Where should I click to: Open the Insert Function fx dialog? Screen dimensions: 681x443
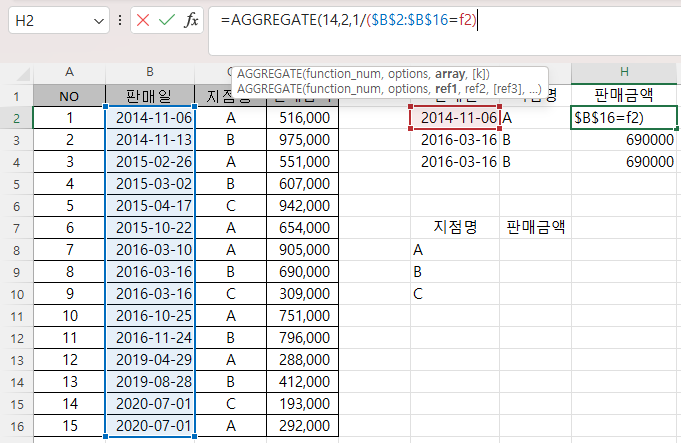pyautogui.click(x=191, y=20)
